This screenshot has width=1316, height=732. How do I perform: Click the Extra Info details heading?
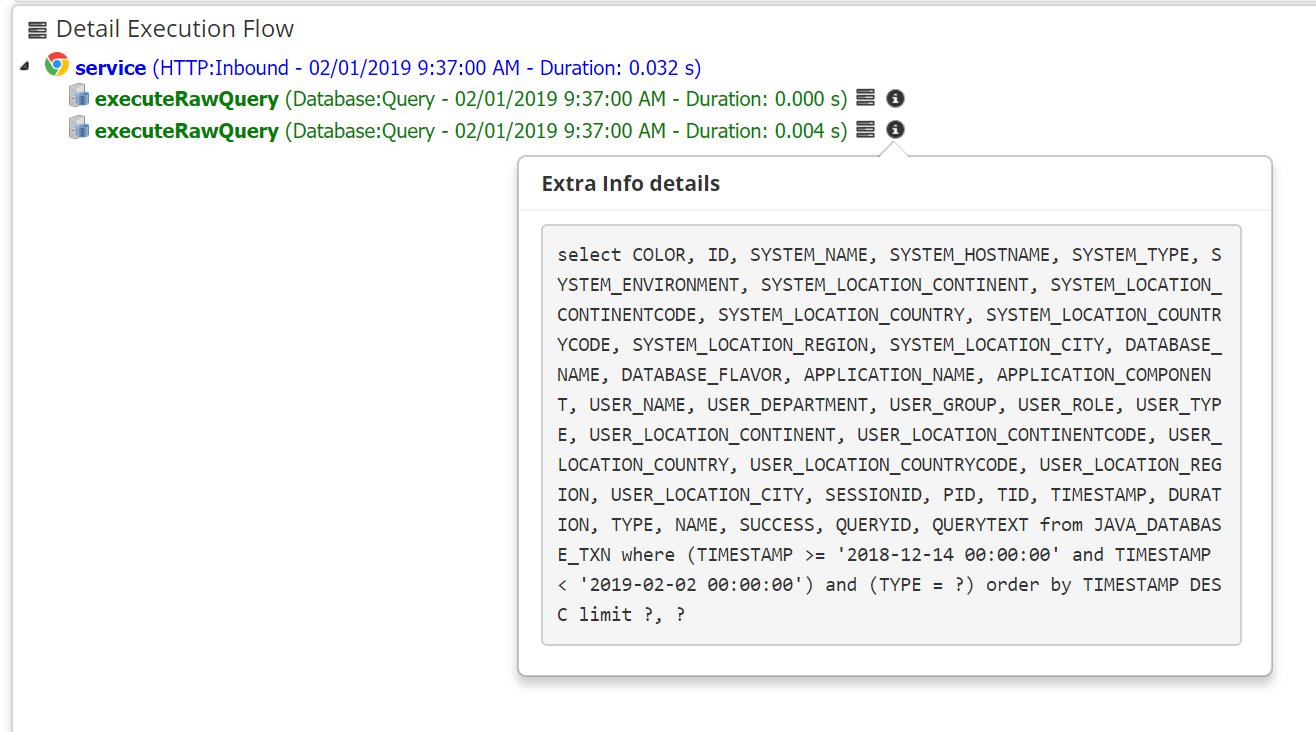point(630,184)
